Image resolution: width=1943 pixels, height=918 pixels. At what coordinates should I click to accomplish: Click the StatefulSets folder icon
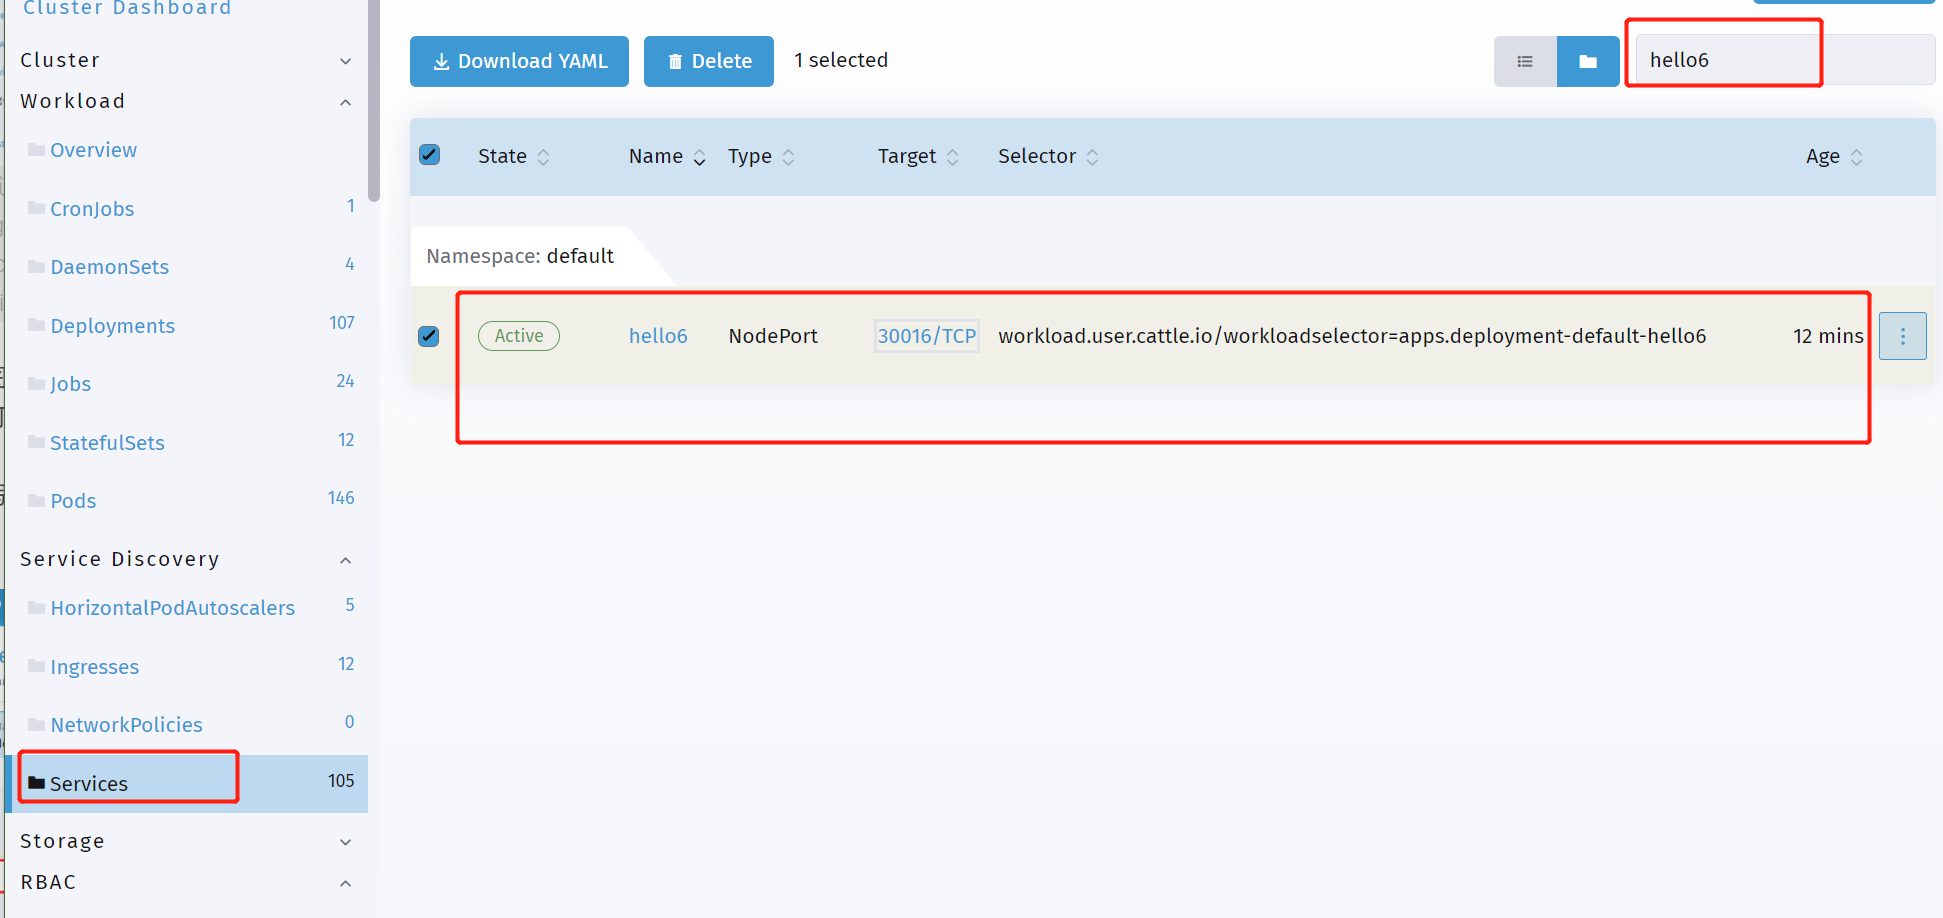tap(38, 442)
